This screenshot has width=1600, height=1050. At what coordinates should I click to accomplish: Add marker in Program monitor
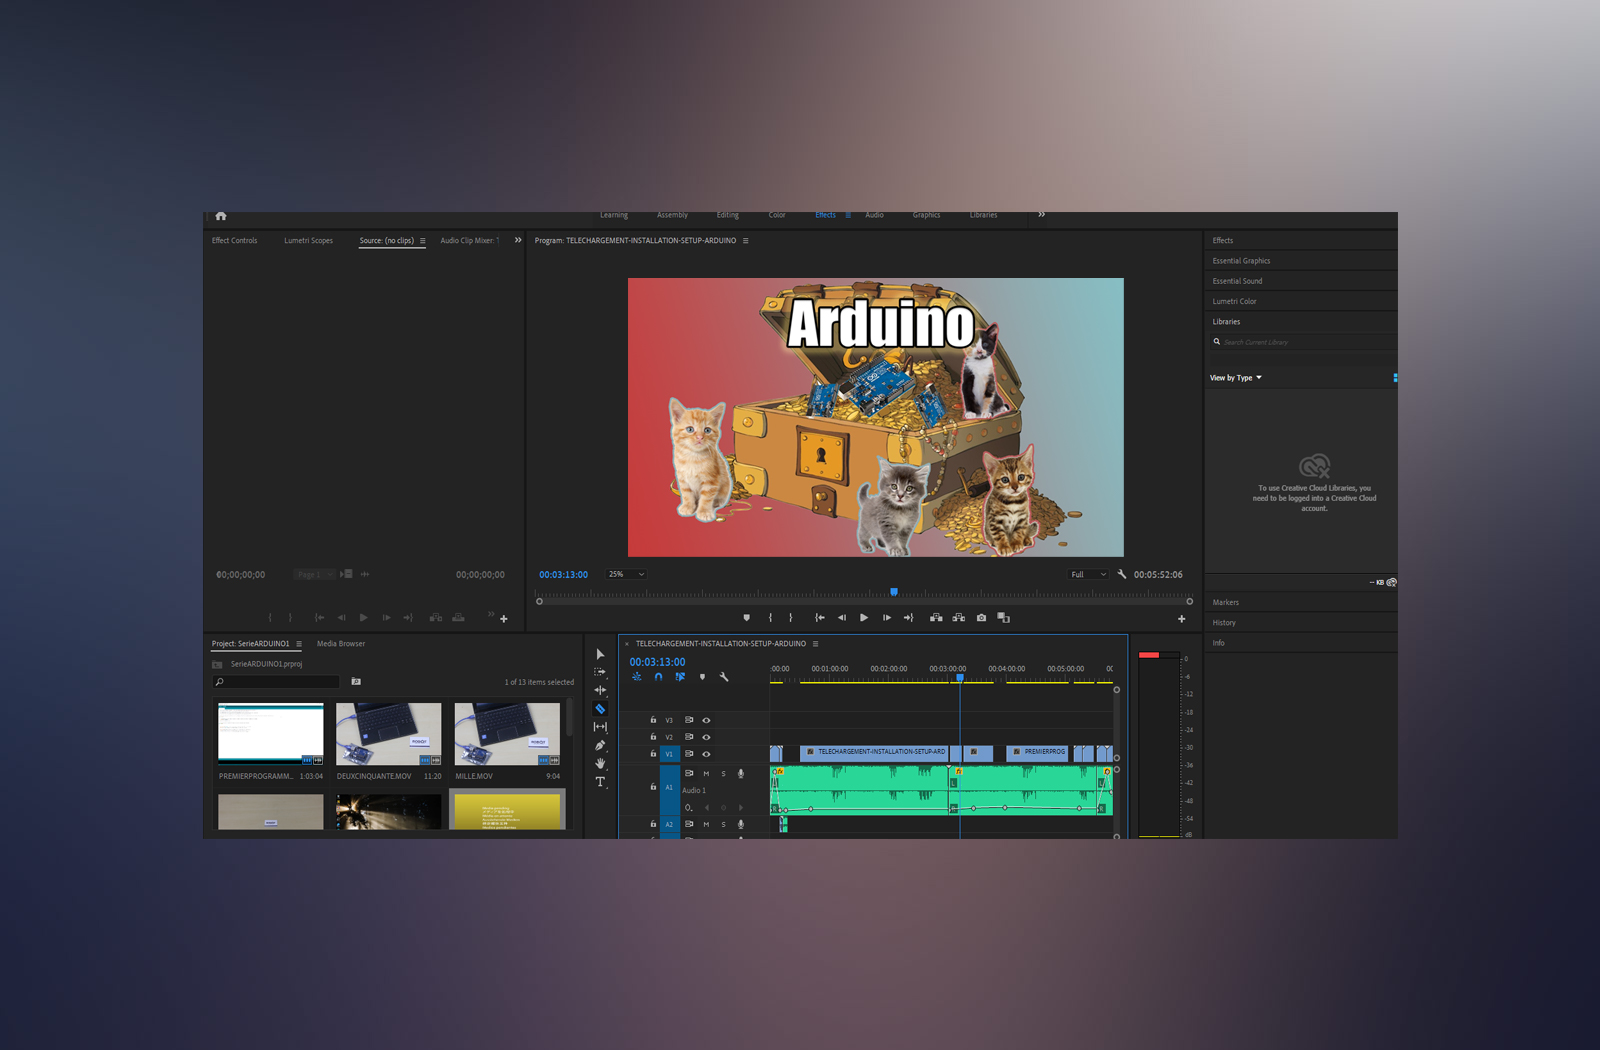[747, 618]
